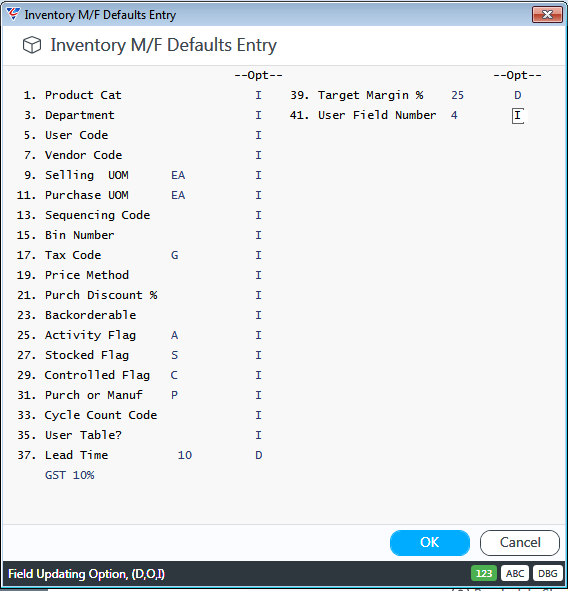Image resolution: width=568 pixels, height=591 pixels.
Task: Close the Inventory M/F Defaults window
Action: (x=547, y=15)
